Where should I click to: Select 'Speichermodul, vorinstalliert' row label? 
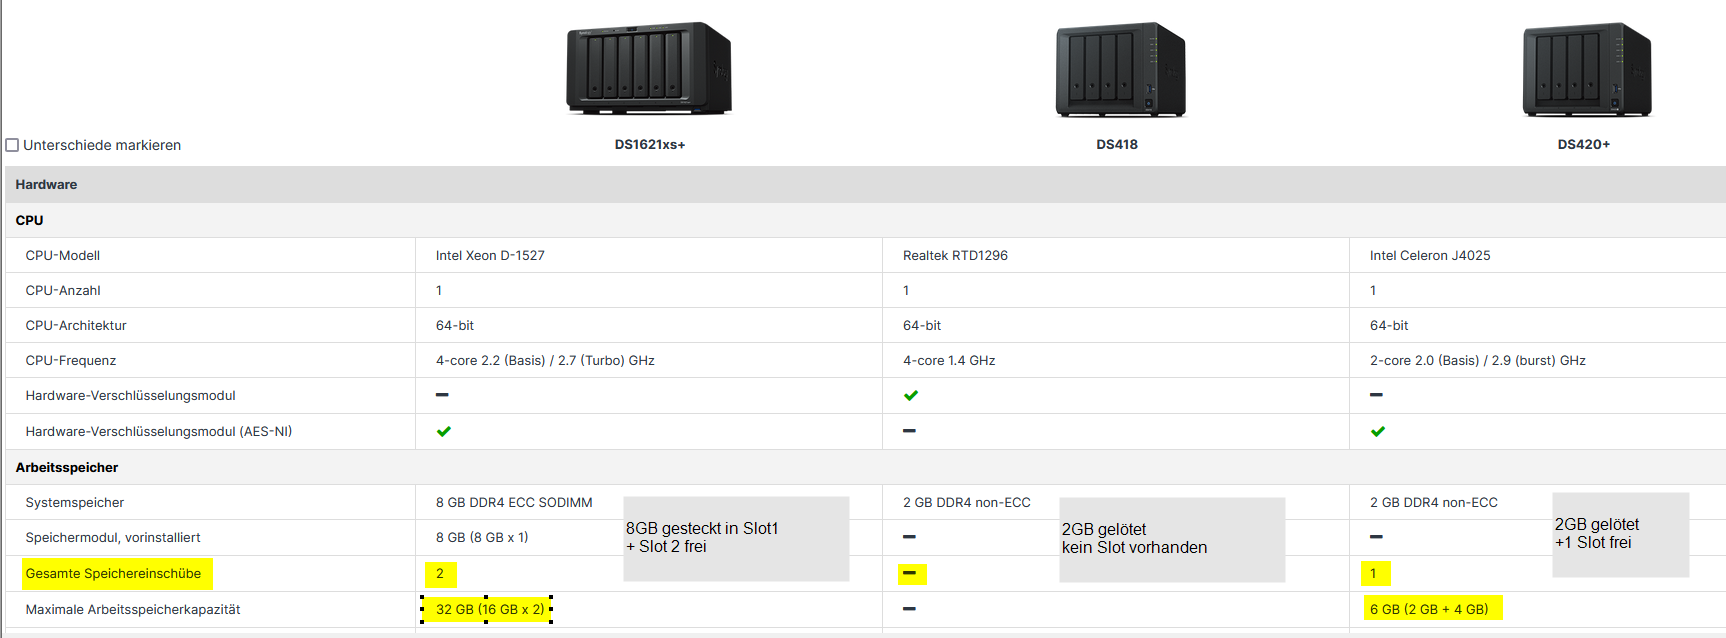point(113,538)
